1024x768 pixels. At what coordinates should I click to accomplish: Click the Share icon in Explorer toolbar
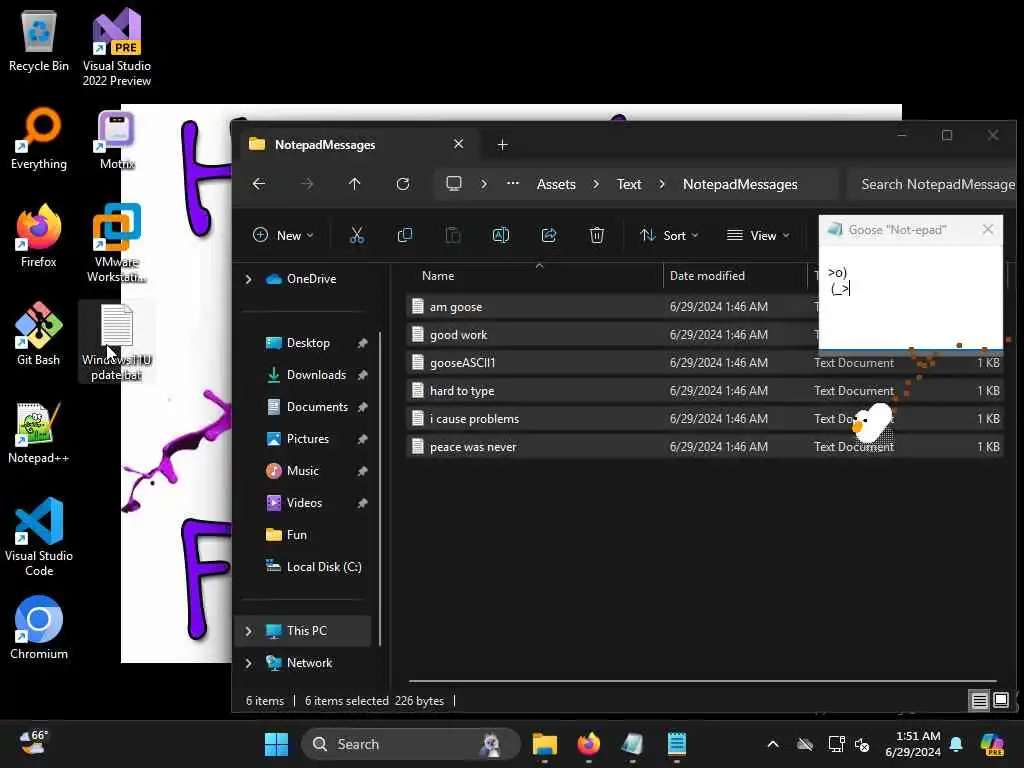pyautogui.click(x=549, y=235)
